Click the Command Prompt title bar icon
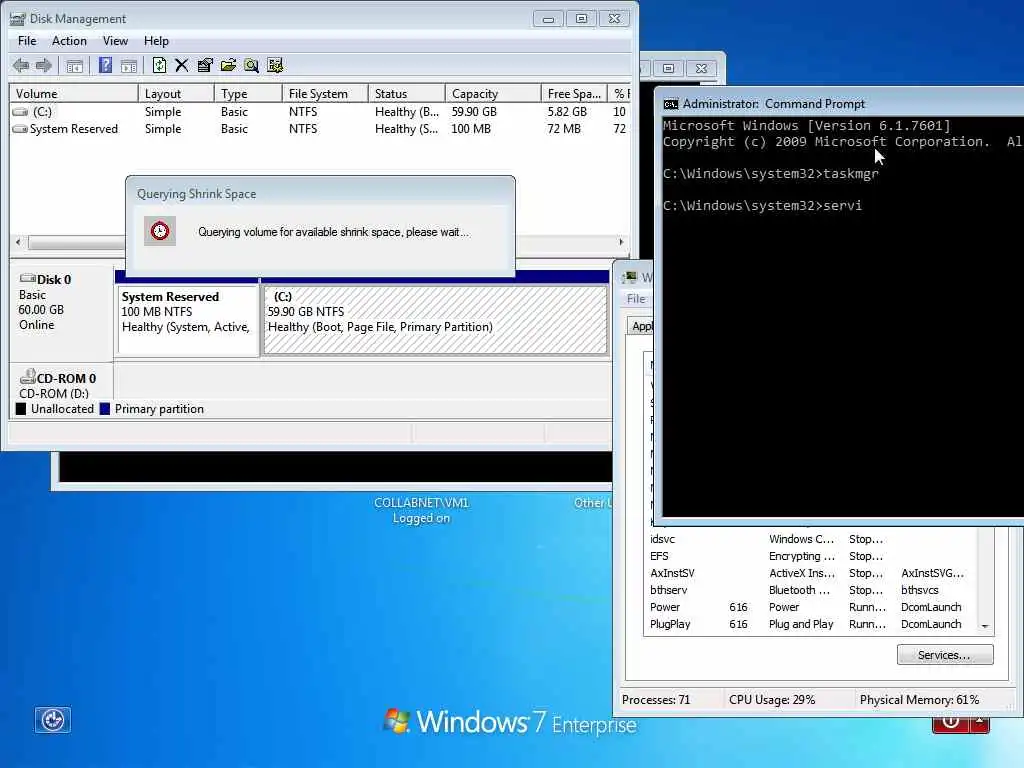 pos(671,104)
